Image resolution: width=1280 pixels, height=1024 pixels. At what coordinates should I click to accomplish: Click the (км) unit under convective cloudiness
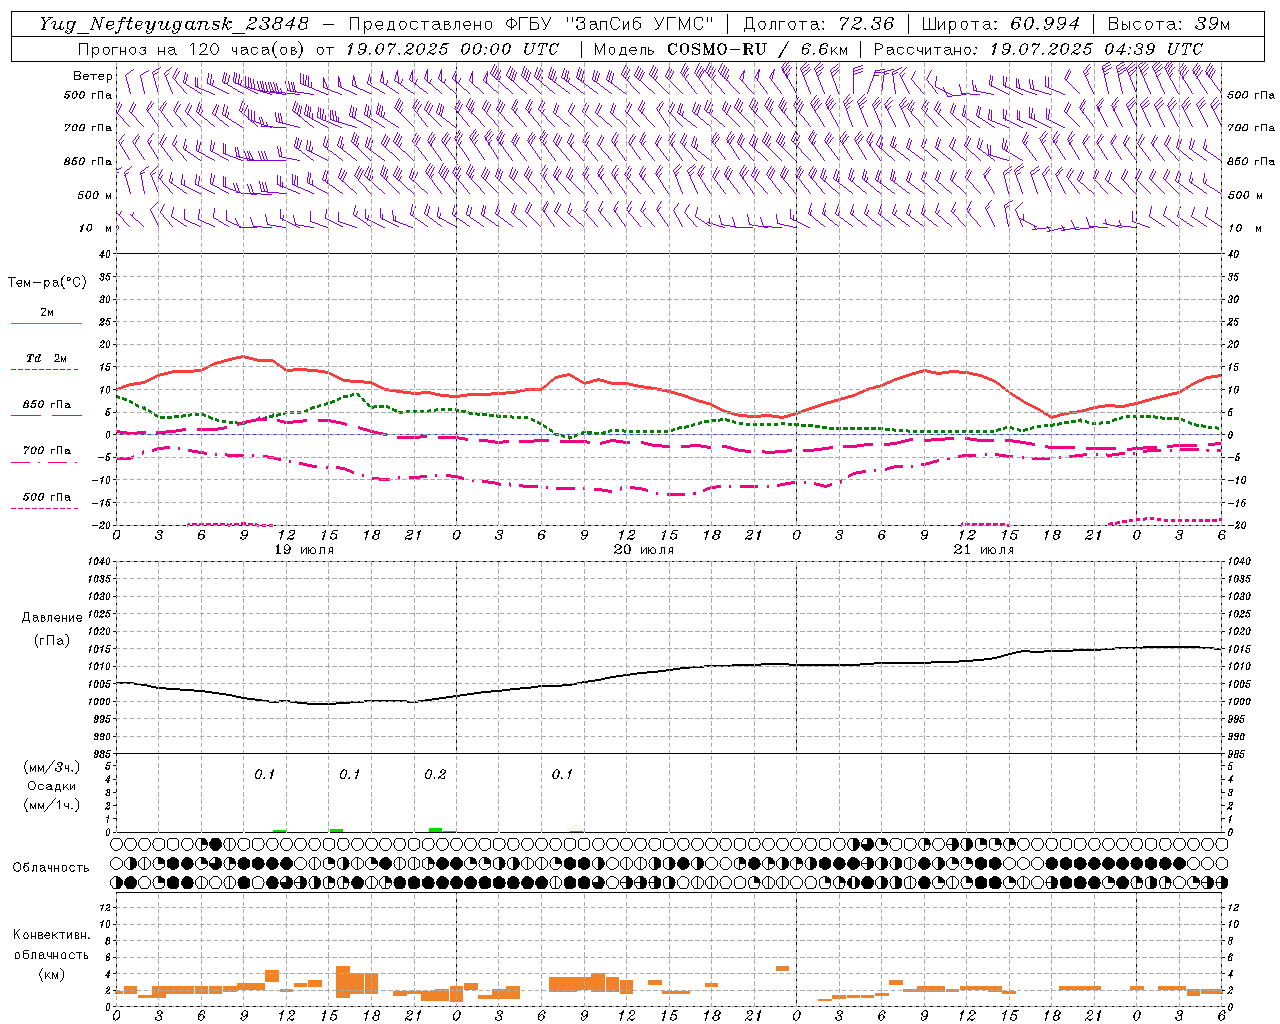pyautogui.click(x=51, y=974)
